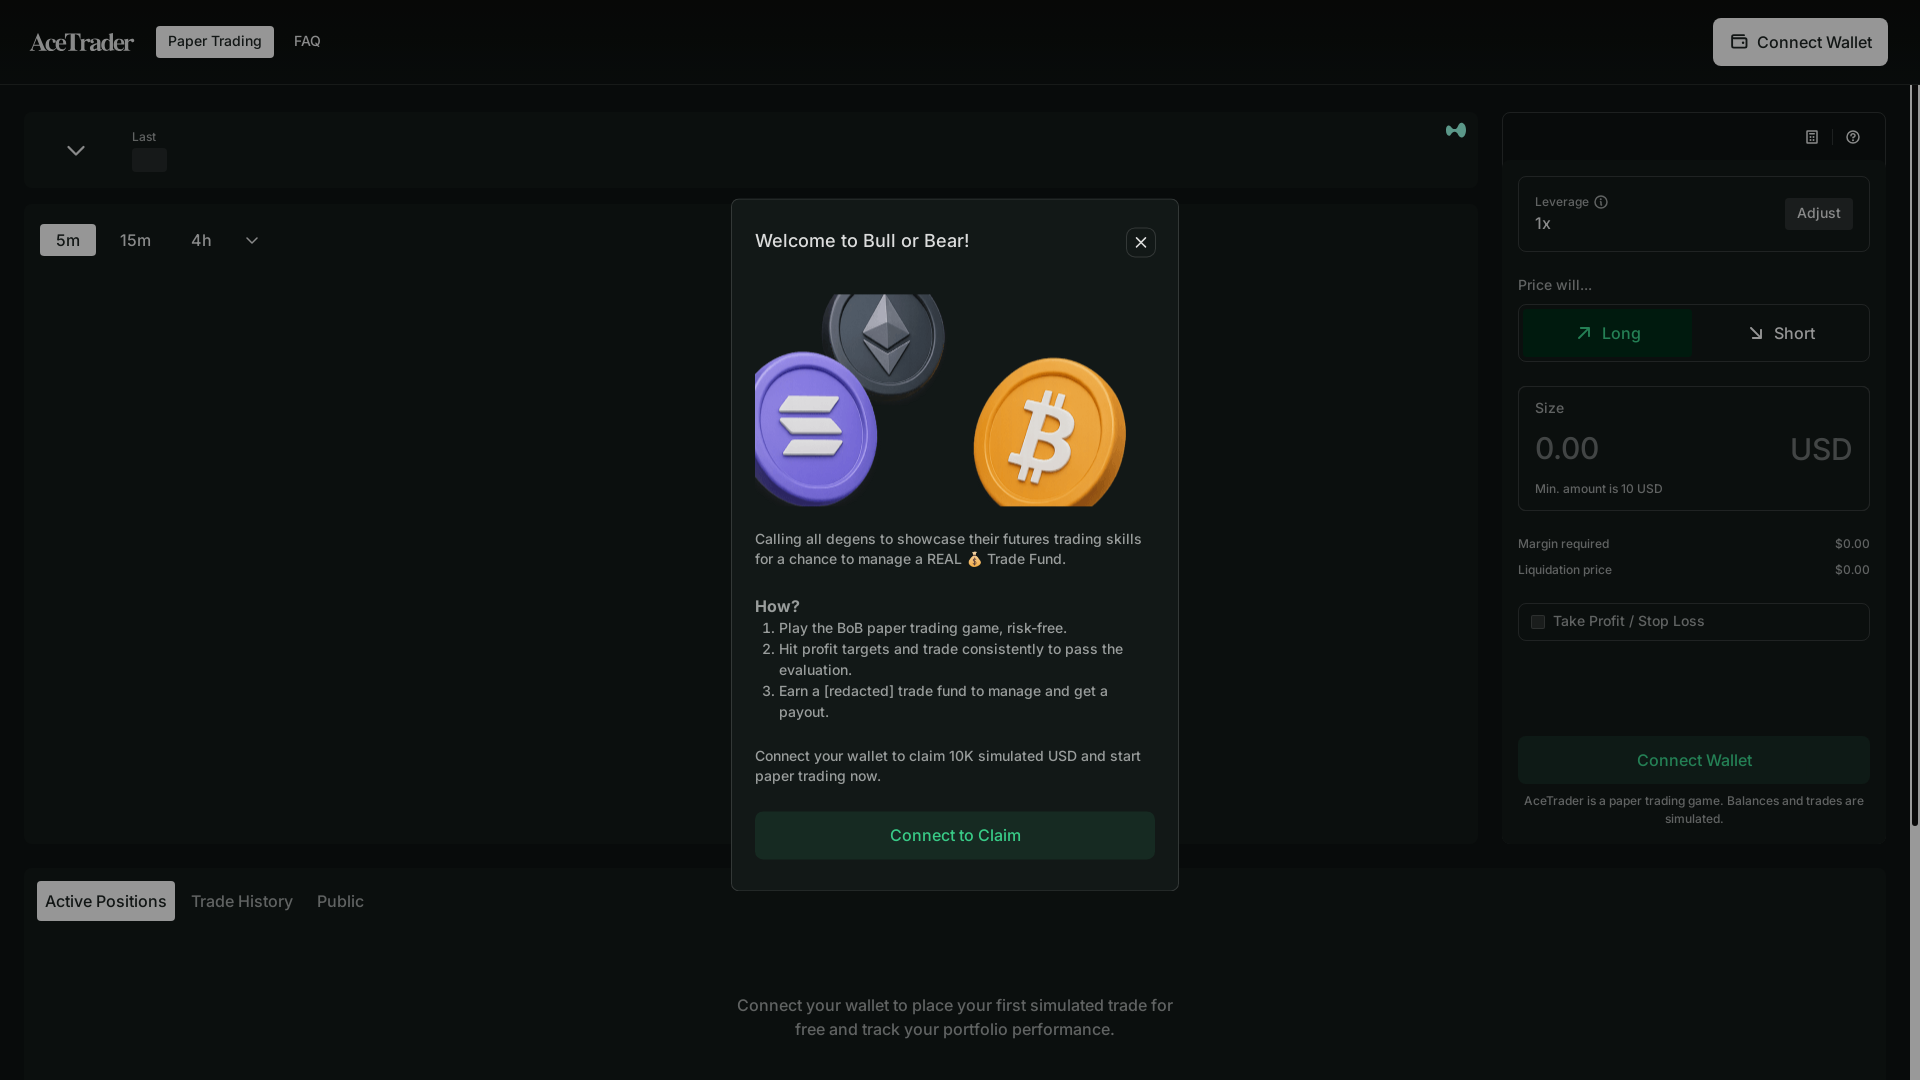The image size is (1920, 1080).
Task: Close the Welcome to Bull or Bear dialog
Action: pyautogui.click(x=1141, y=242)
